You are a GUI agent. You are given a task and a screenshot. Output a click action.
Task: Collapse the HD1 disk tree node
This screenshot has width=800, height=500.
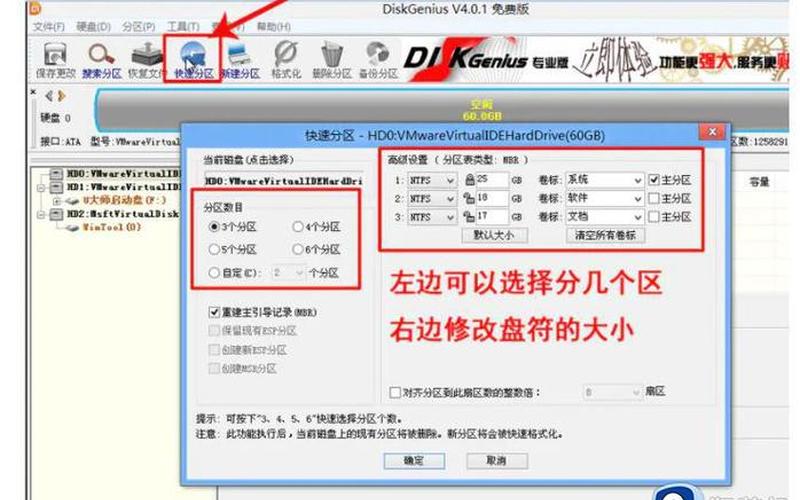pyautogui.click(x=42, y=187)
